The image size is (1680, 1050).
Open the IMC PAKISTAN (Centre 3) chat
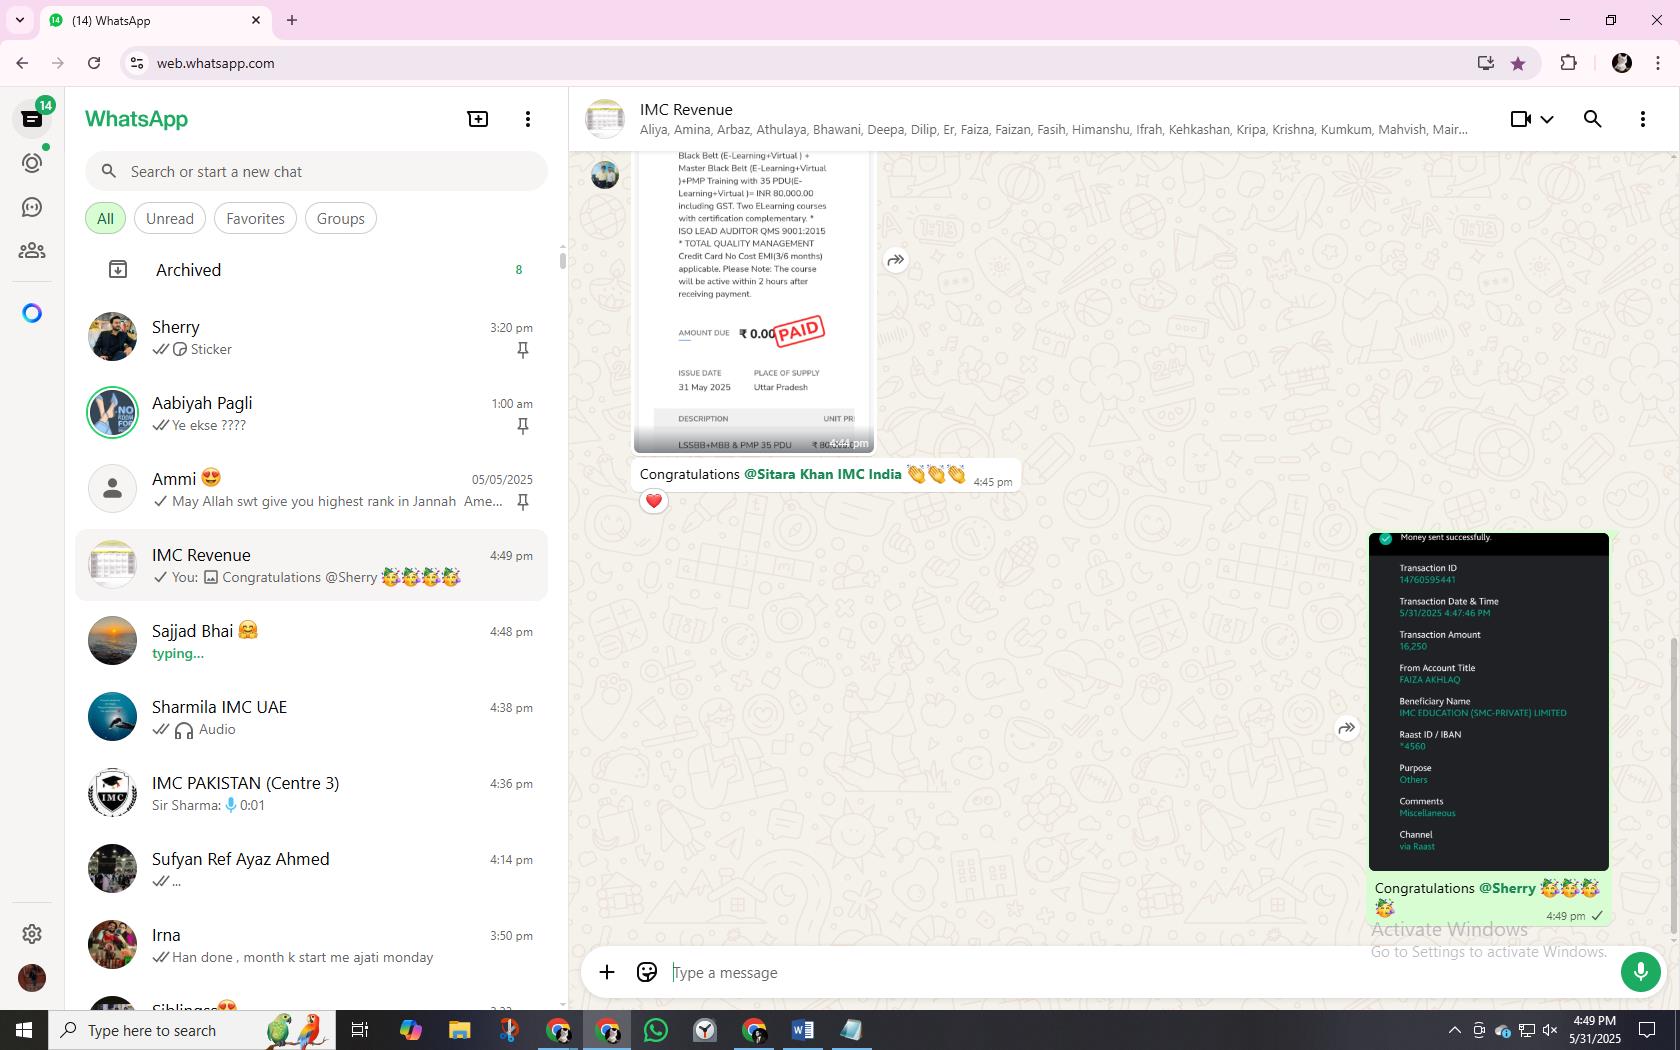(x=312, y=793)
